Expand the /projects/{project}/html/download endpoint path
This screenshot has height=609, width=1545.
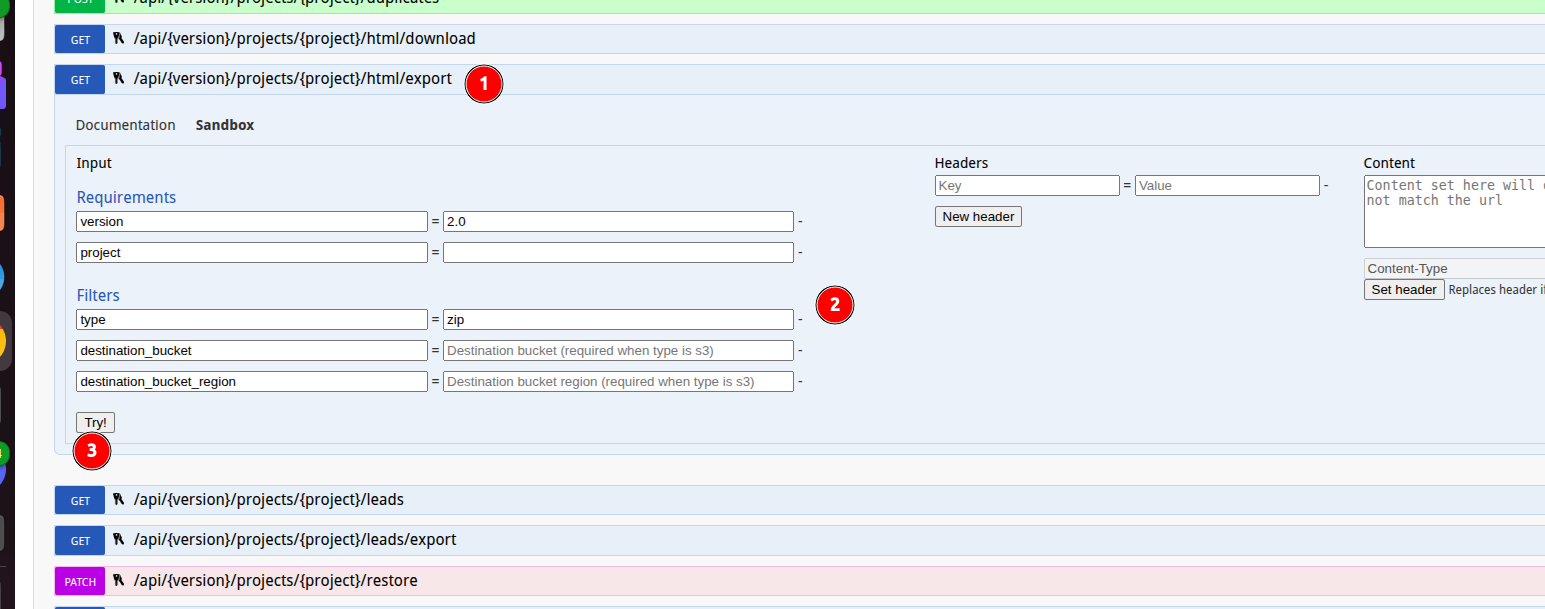(x=304, y=39)
